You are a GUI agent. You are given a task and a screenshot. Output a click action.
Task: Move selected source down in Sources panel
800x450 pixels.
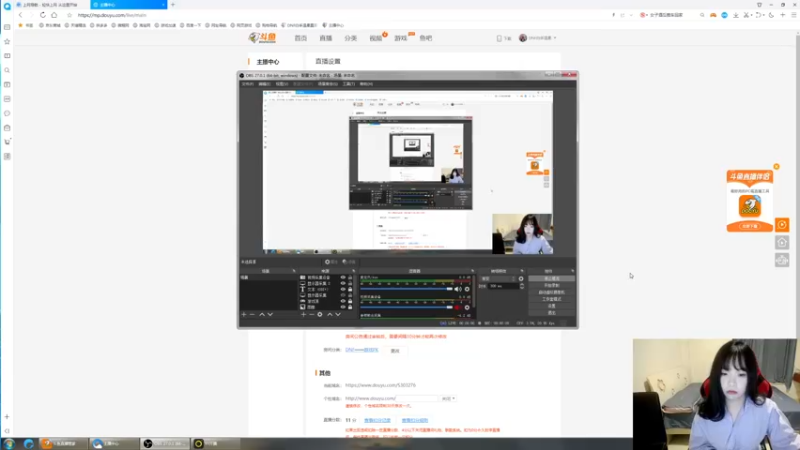pyautogui.click(x=338, y=314)
